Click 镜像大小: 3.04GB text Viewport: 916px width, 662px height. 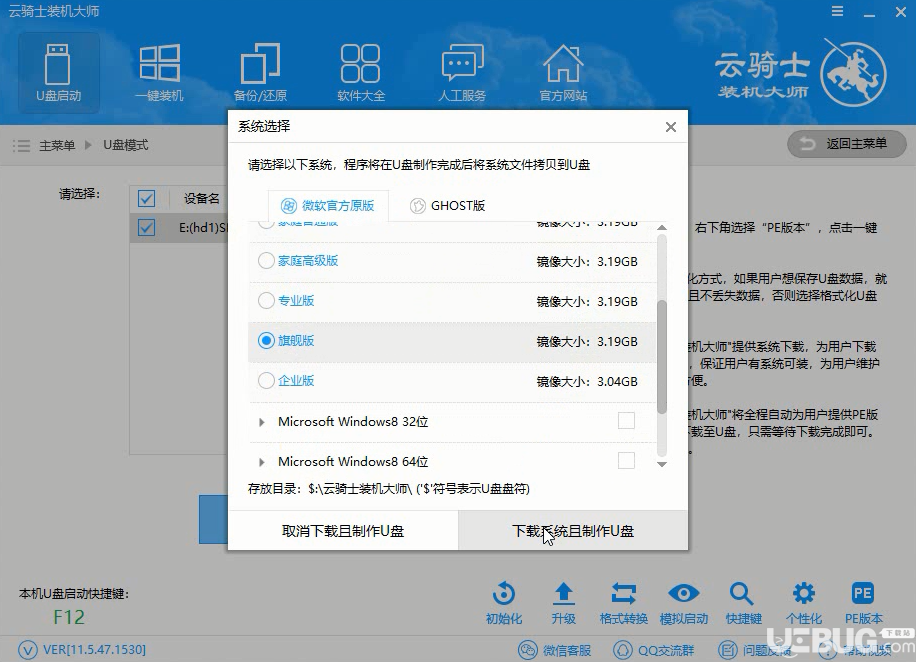[x=587, y=382]
